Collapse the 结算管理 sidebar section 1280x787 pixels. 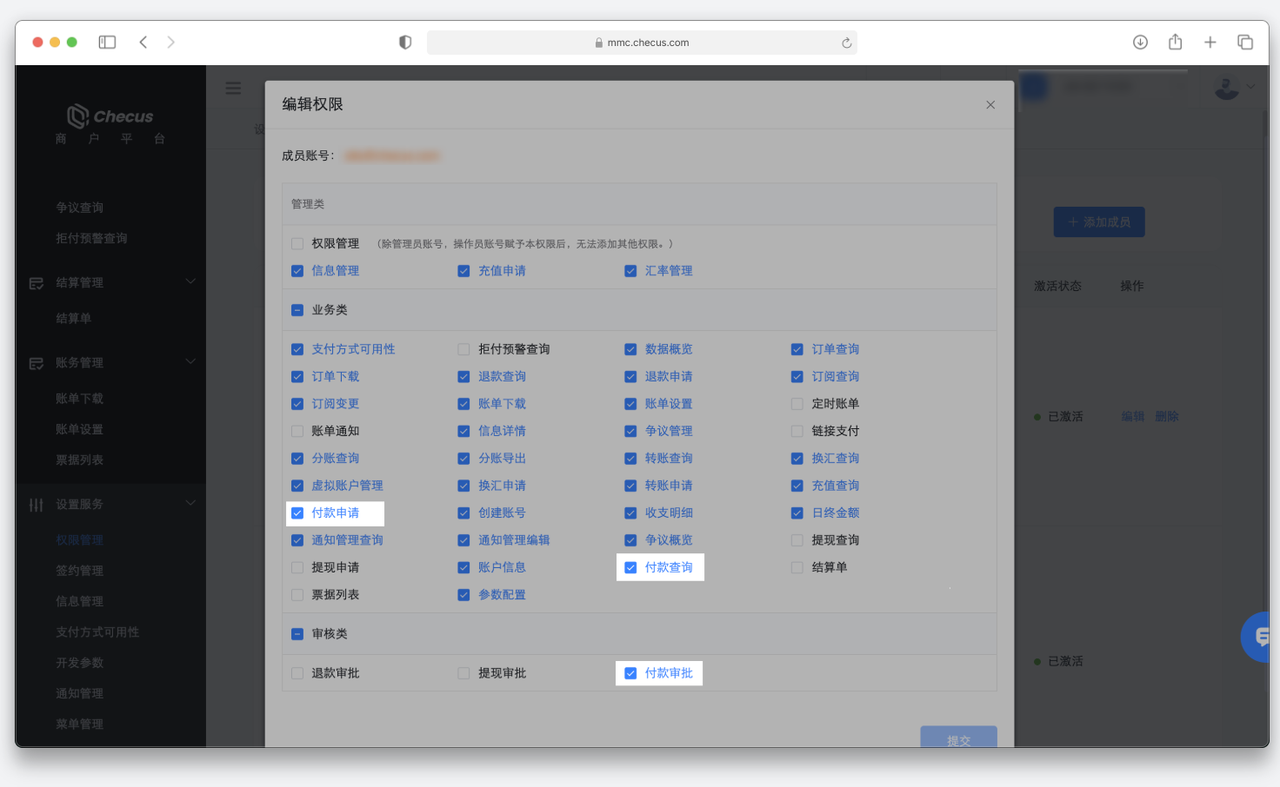pos(190,283)
